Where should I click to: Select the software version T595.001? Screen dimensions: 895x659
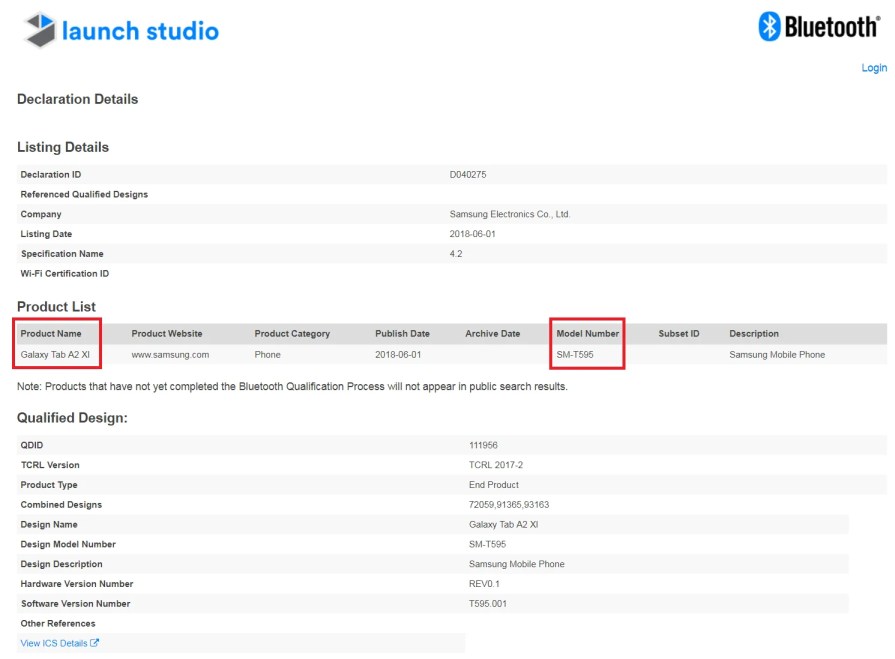point(487,604)
